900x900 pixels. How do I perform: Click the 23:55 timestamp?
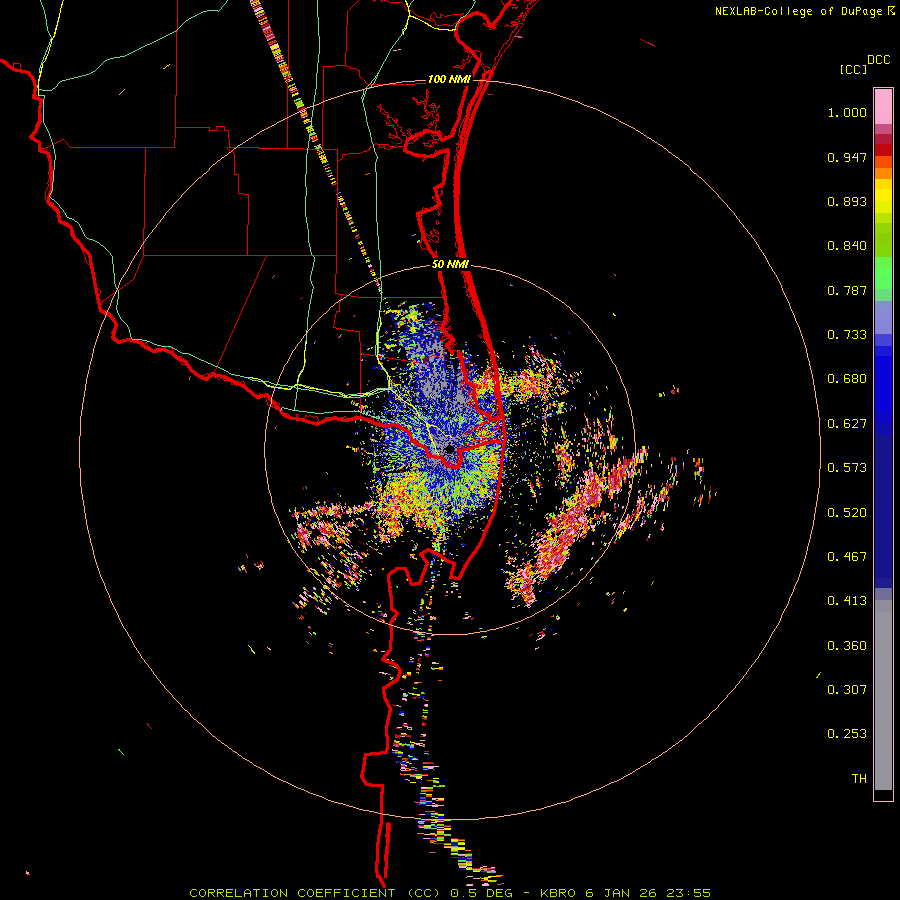tap(688, 893)
